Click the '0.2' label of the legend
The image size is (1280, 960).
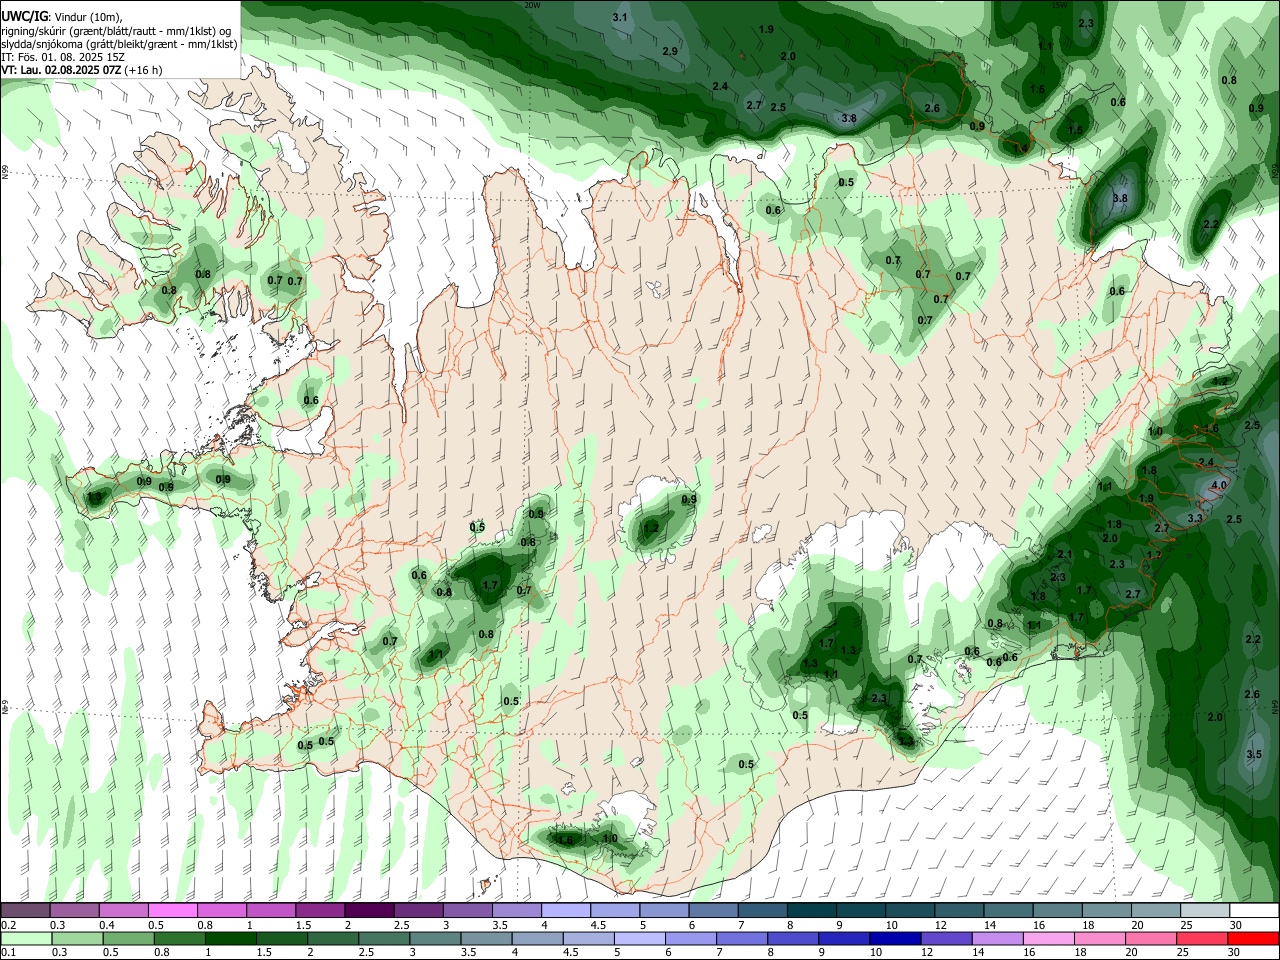point(8,925)
